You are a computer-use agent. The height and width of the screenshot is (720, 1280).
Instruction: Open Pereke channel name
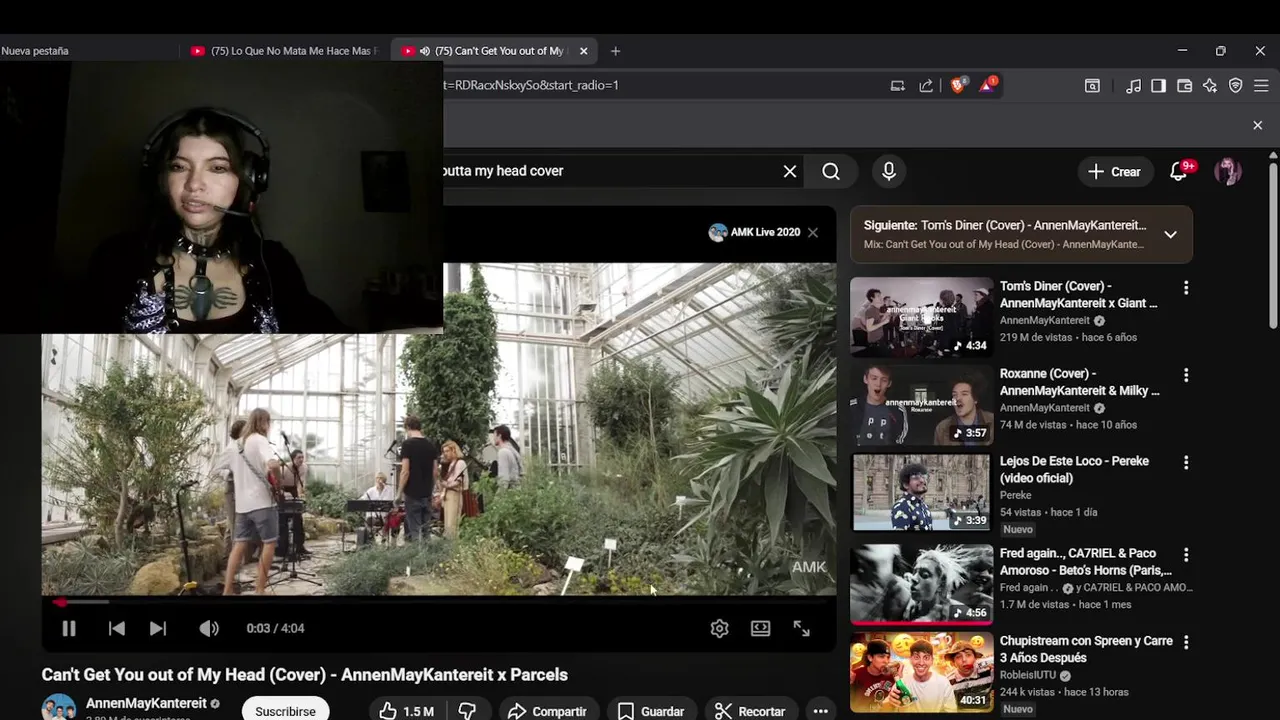[x=1016, y=495]
